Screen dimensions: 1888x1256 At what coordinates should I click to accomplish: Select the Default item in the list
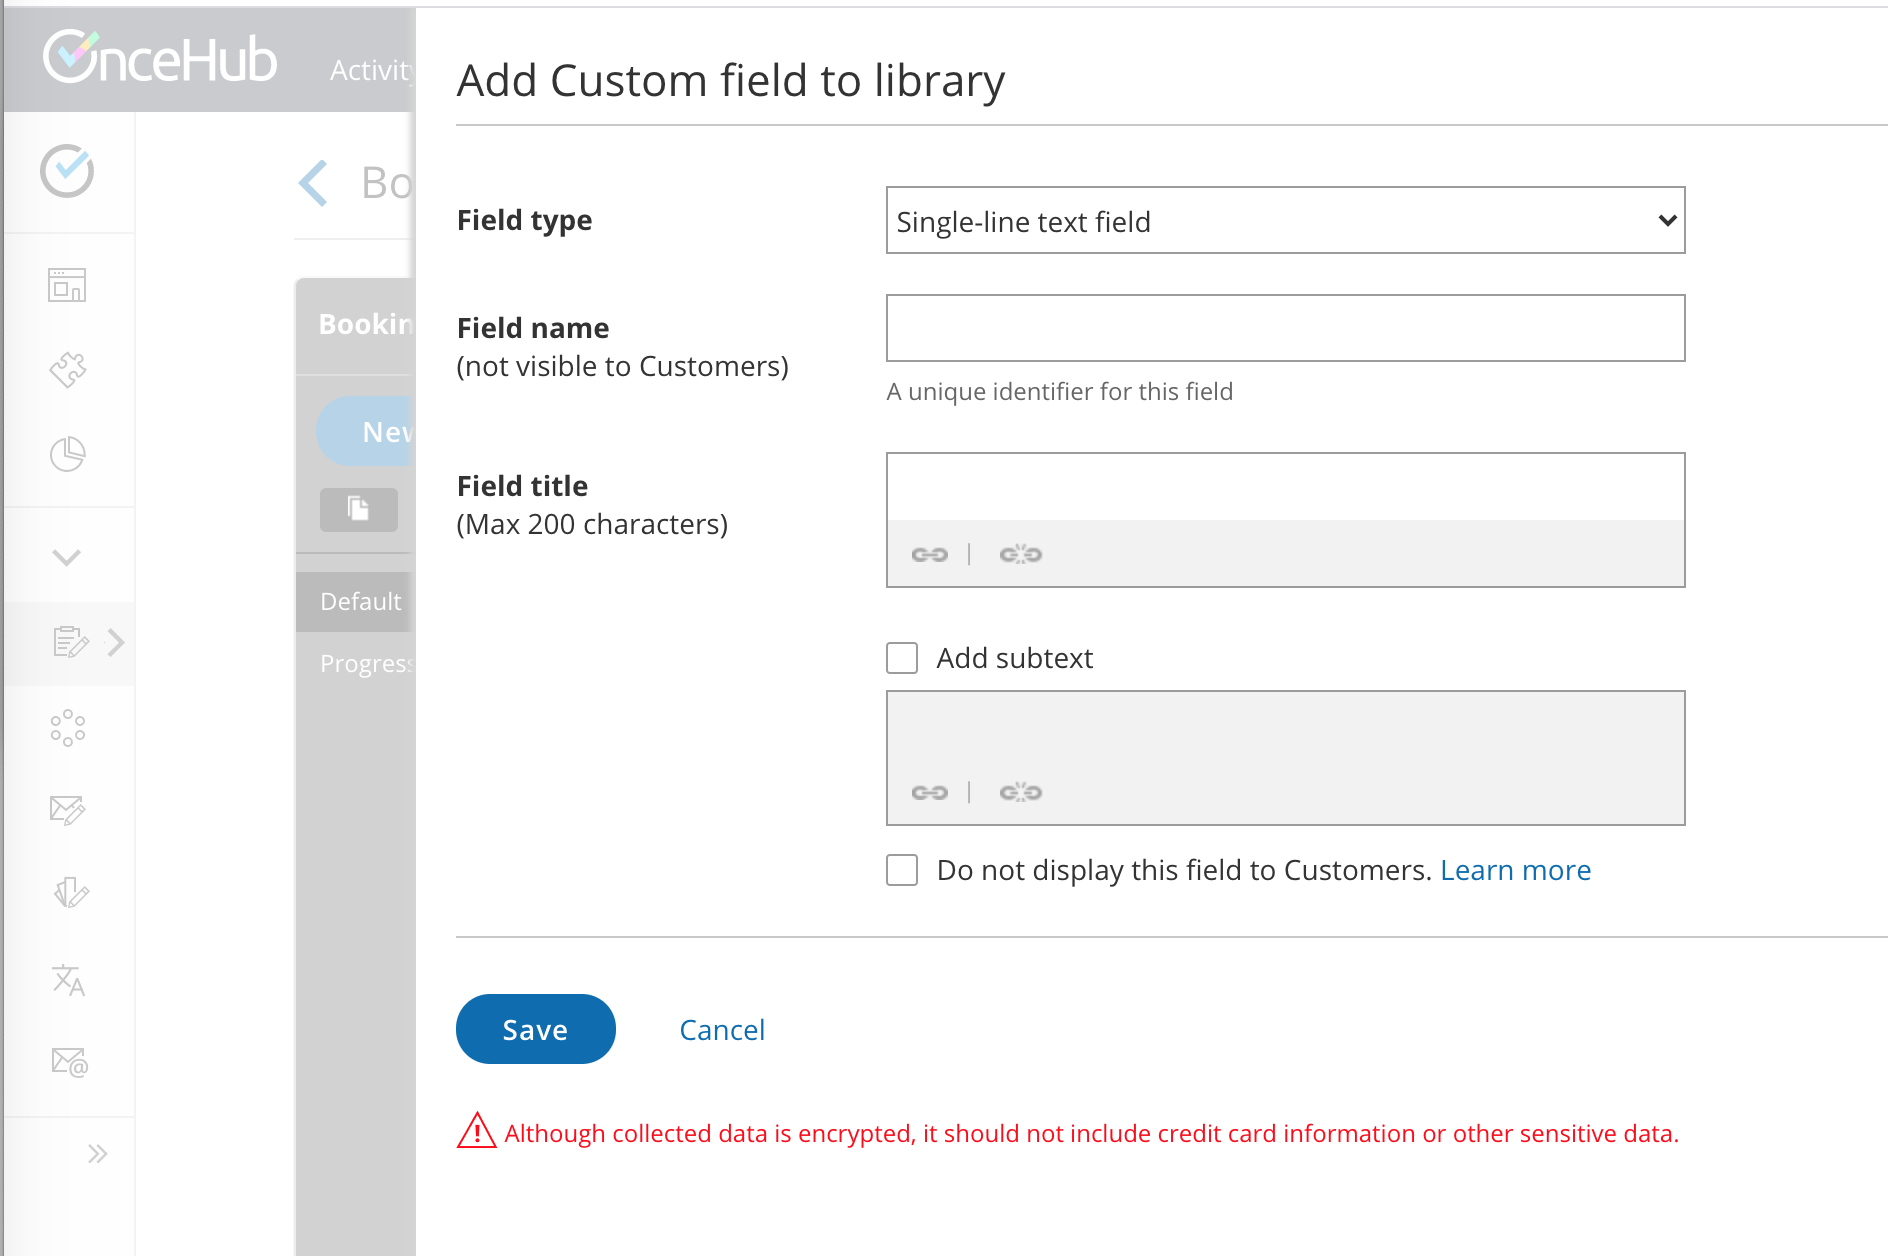tap(360, 601)
